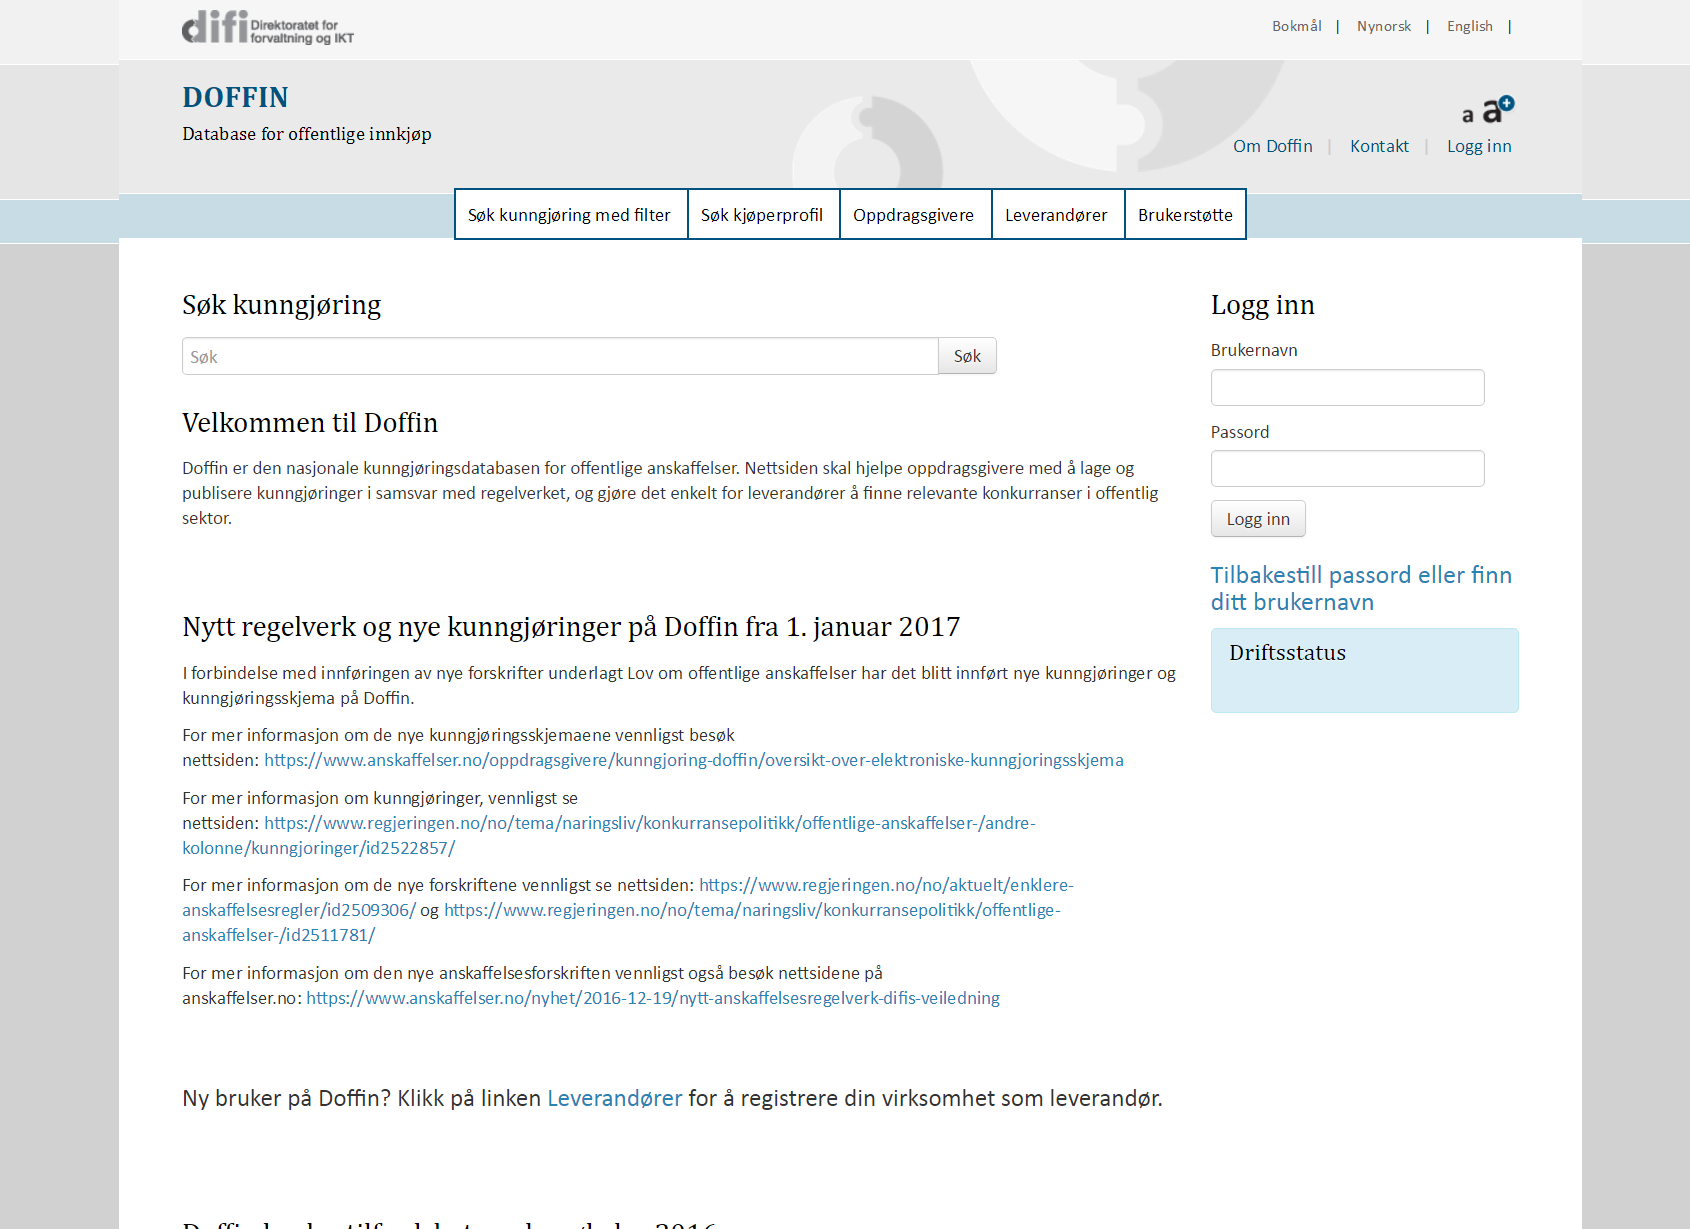Click the Driftsstatus panel heading
Image resolution: width=1690 pixels, height=1229 pixels.
click(x=1287, y=653)
